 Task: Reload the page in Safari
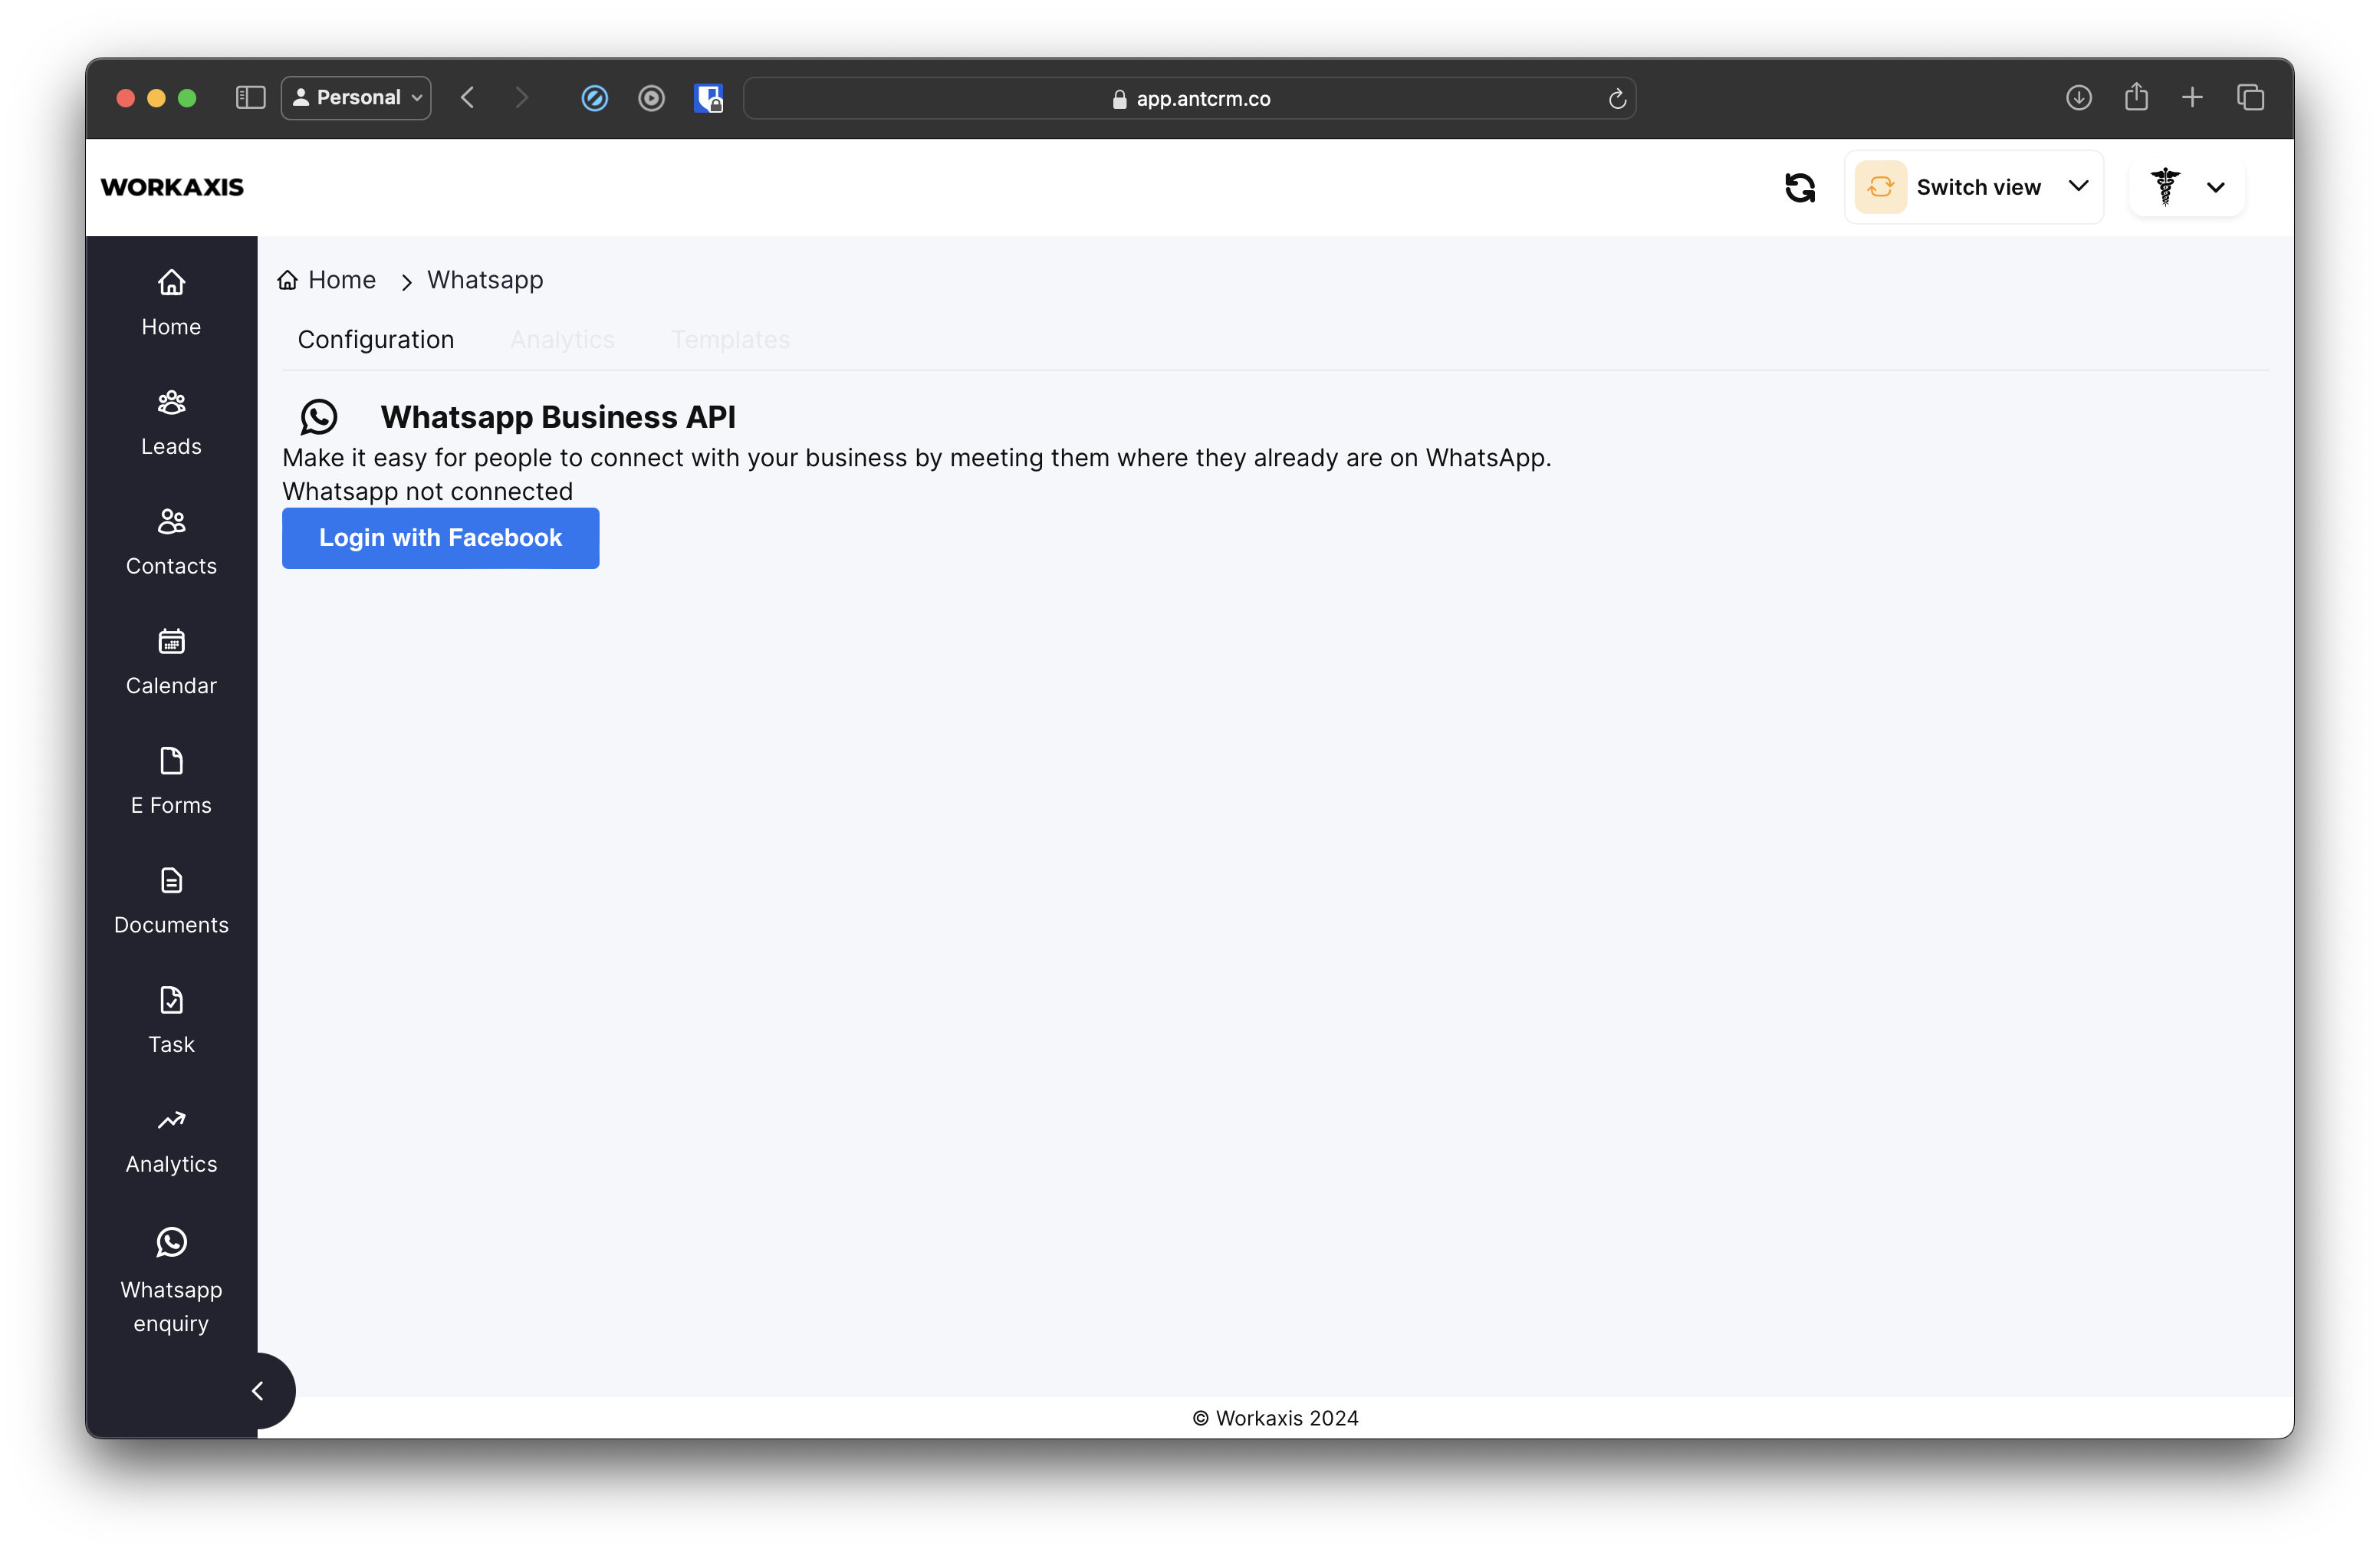1616,98
